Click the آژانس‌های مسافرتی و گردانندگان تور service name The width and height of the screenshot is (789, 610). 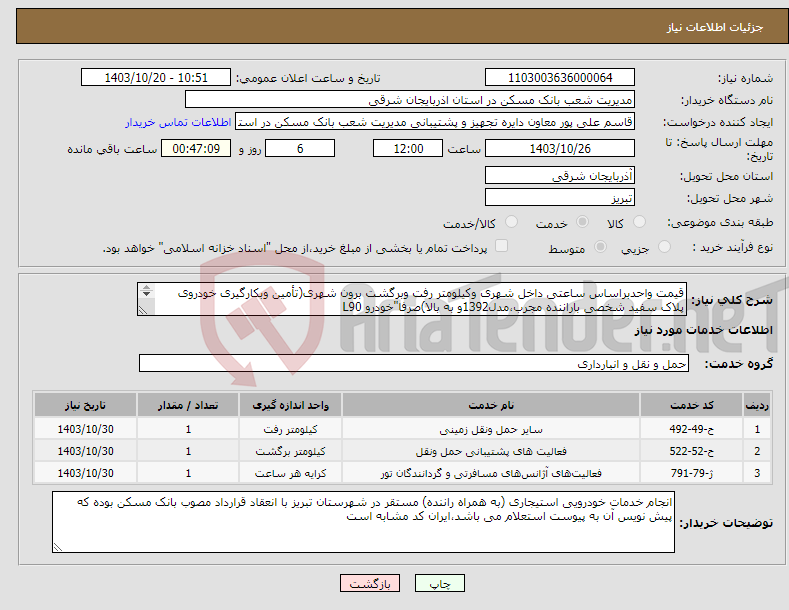pos(491,474)
